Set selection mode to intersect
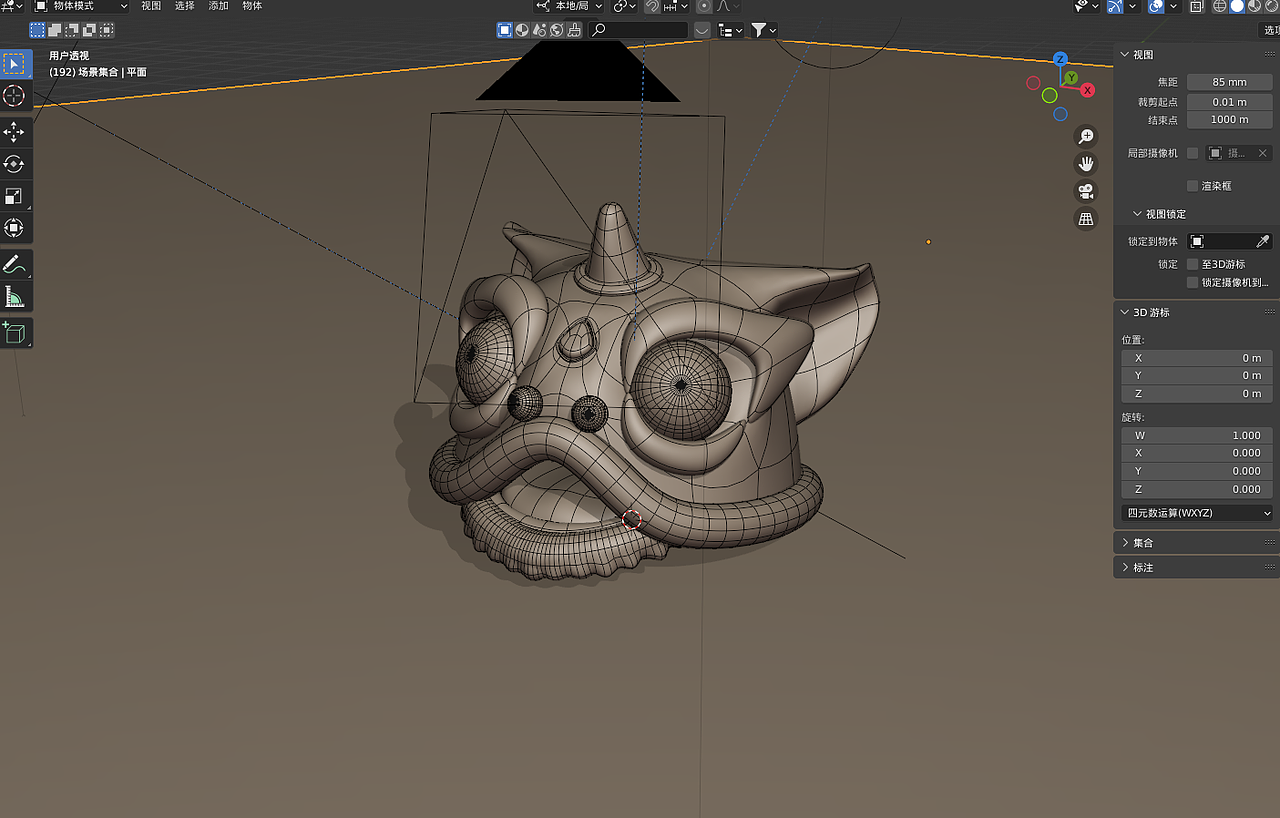This screenshot has height=818, width=1280. pyautogui.click(x=104, y=31)
